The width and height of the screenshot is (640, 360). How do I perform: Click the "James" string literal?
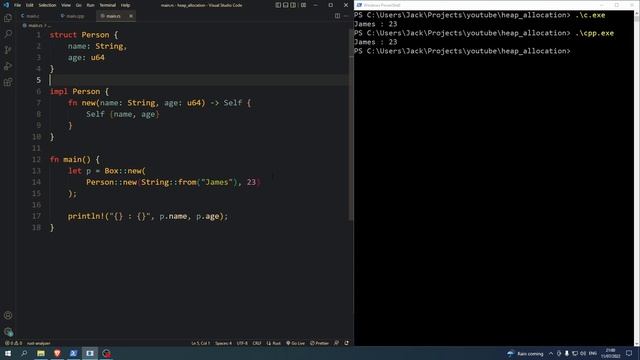click(x=217, y=182)
